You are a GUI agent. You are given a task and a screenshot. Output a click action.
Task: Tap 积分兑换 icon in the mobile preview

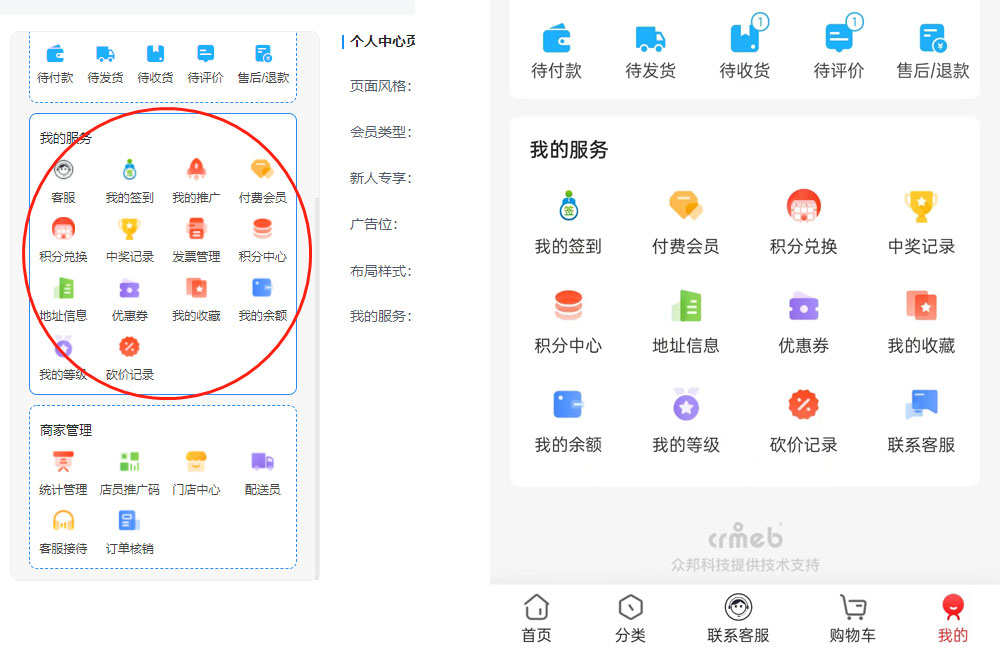point(804,206)
